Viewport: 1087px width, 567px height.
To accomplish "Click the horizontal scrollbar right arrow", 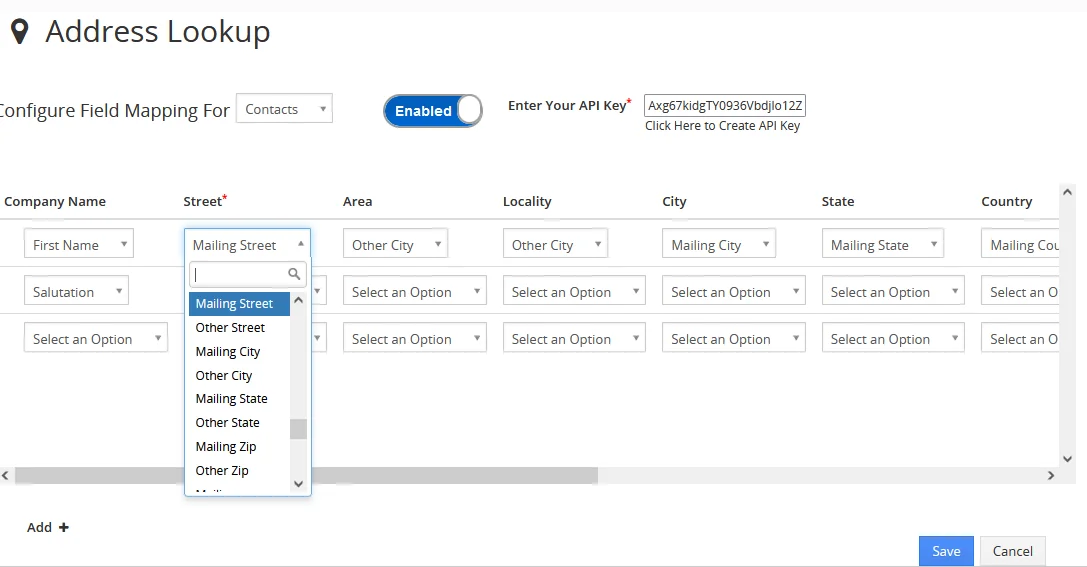I will pos(1050,476).
